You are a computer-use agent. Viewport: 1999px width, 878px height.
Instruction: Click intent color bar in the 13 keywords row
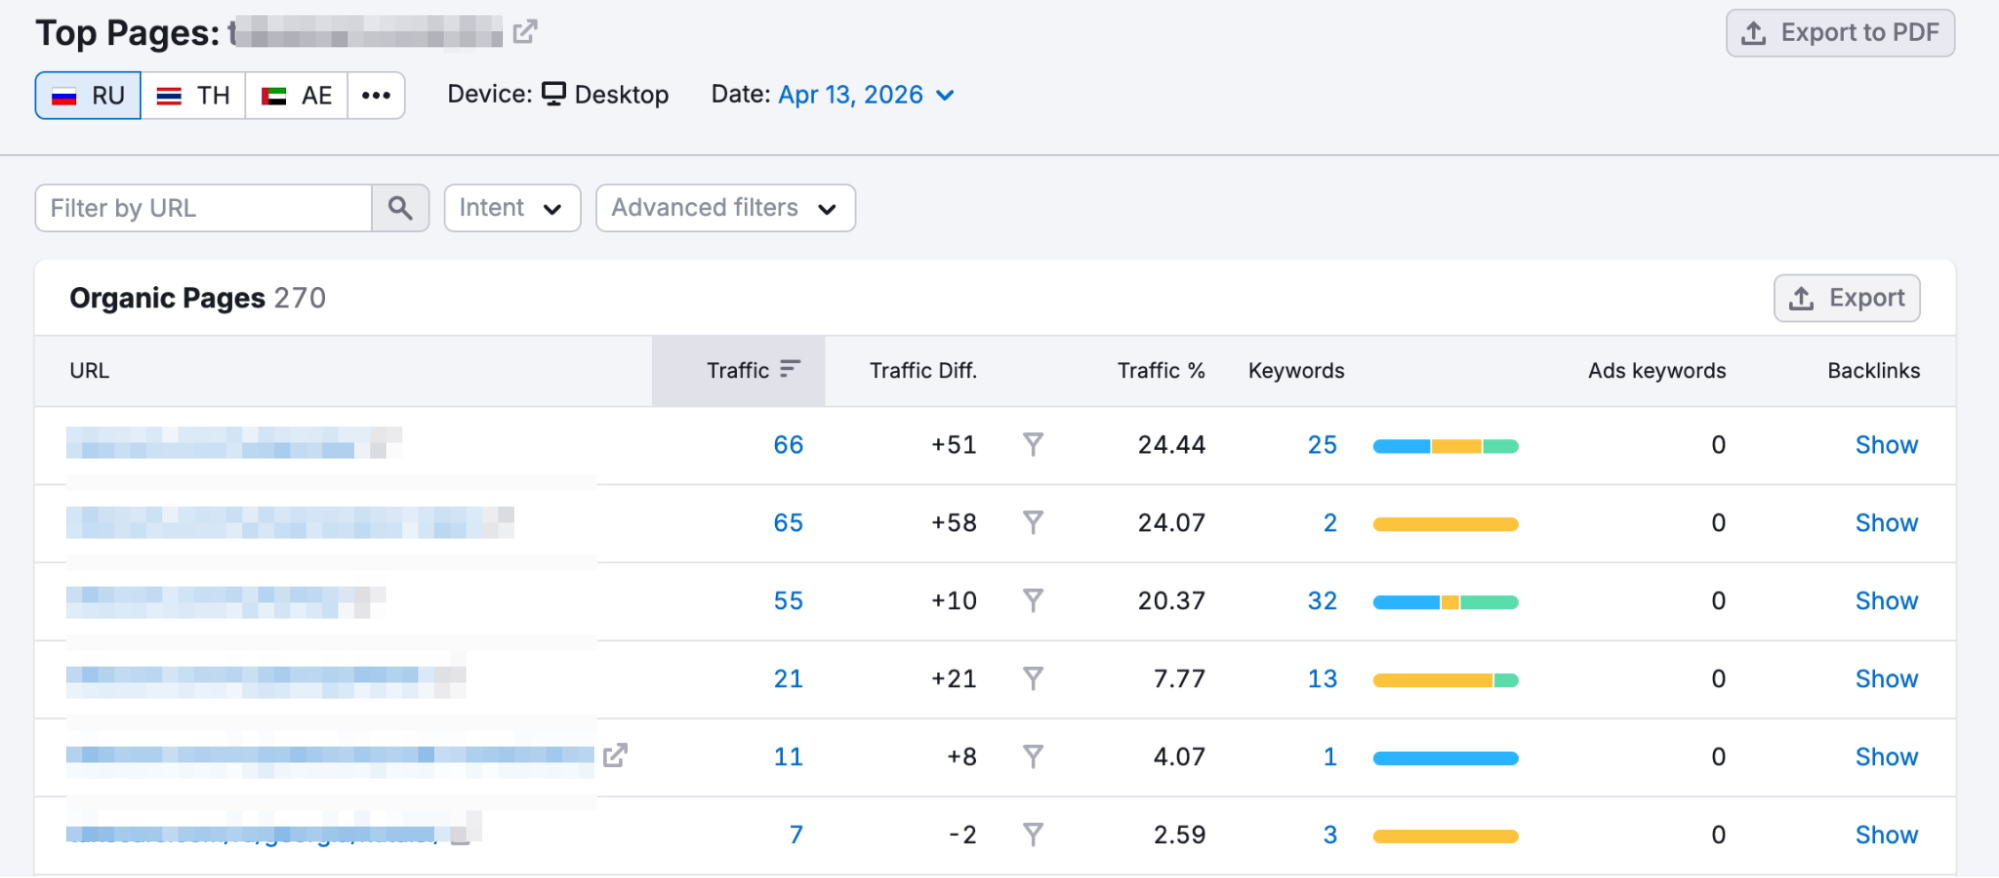(x=1446, y=680)
